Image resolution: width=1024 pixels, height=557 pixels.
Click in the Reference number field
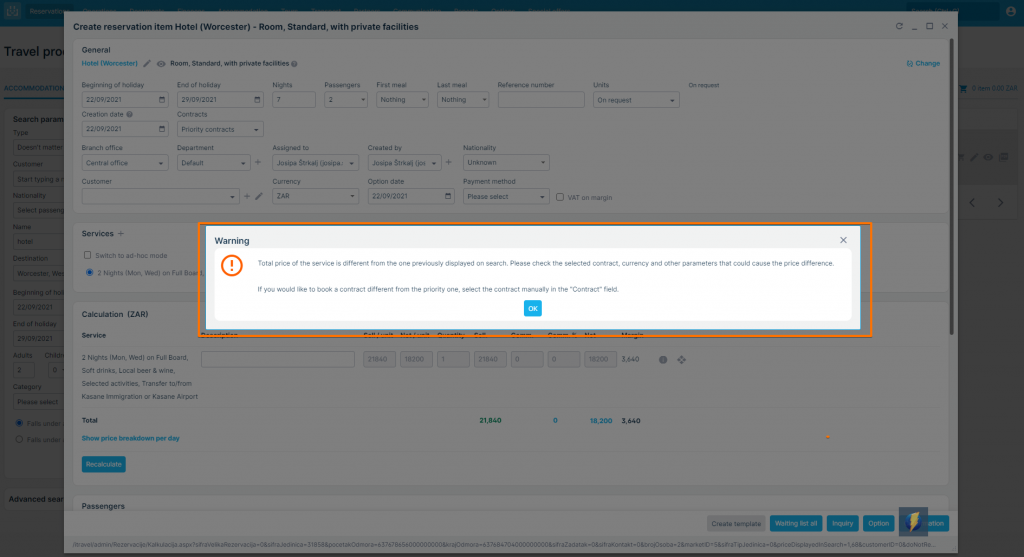[x=540, y=100]
